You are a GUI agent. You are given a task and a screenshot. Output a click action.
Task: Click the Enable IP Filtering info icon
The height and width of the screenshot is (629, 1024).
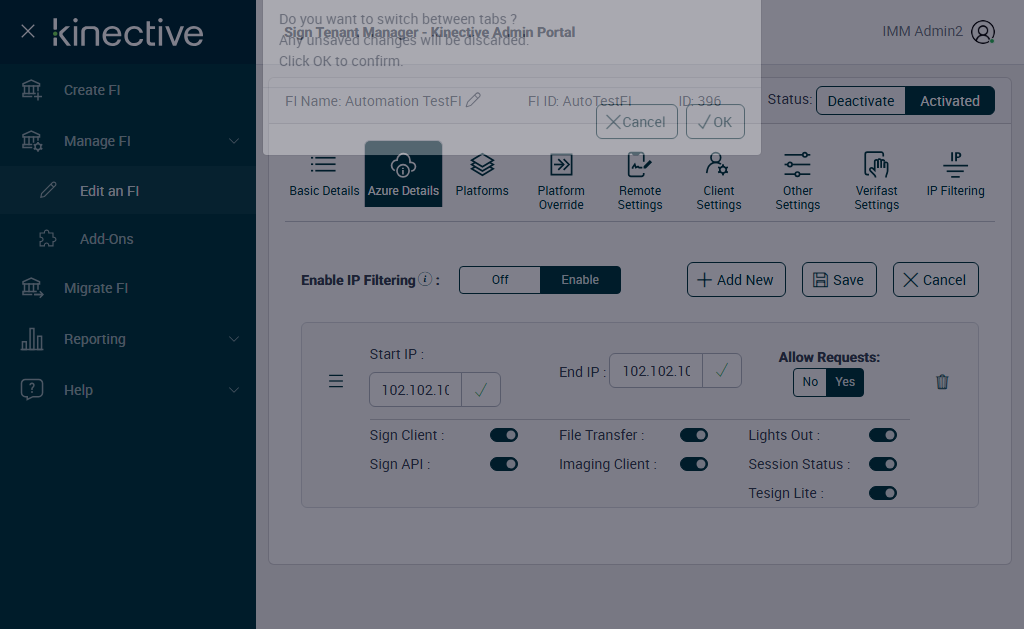click(425, 279)
